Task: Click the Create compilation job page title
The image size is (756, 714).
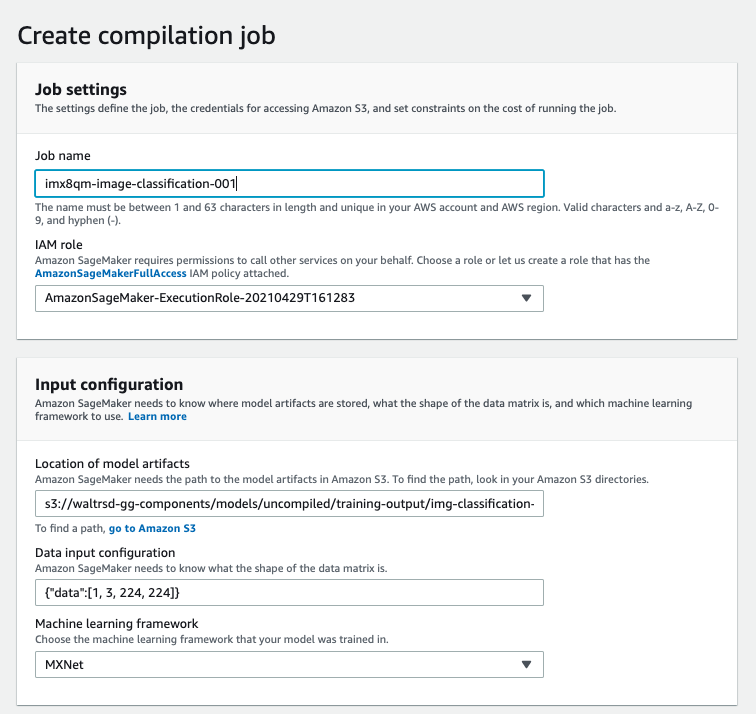Action: (x=147, y=36)
